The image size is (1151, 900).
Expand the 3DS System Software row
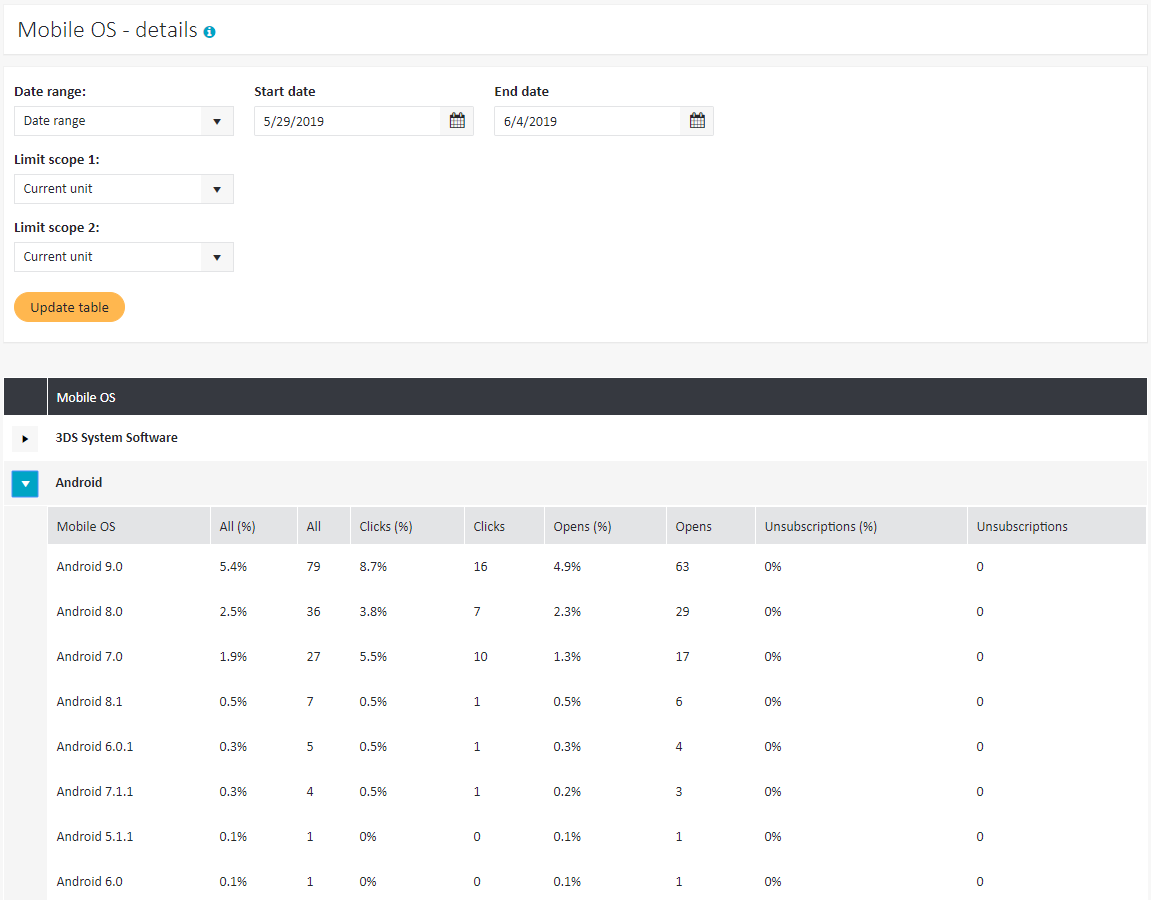pos(25,438)
